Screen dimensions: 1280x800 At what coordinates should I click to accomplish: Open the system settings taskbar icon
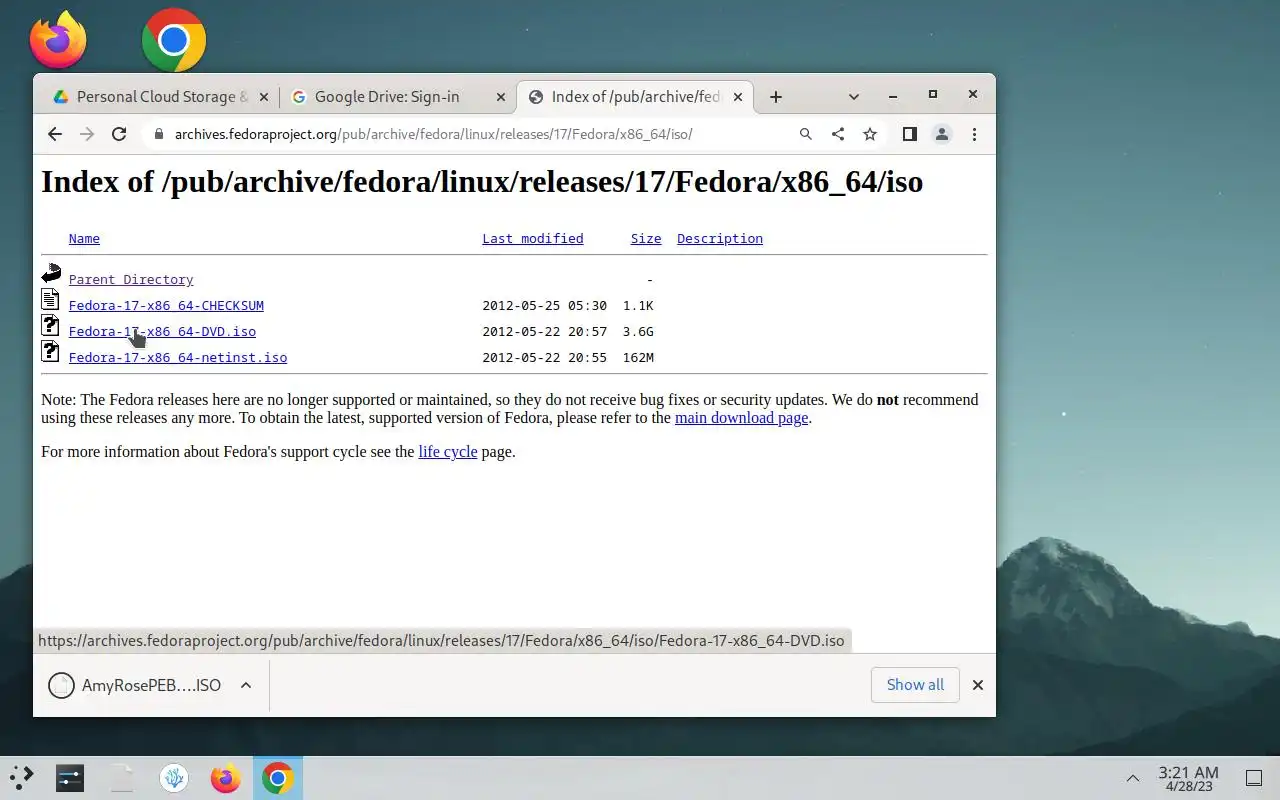(70, 777)
